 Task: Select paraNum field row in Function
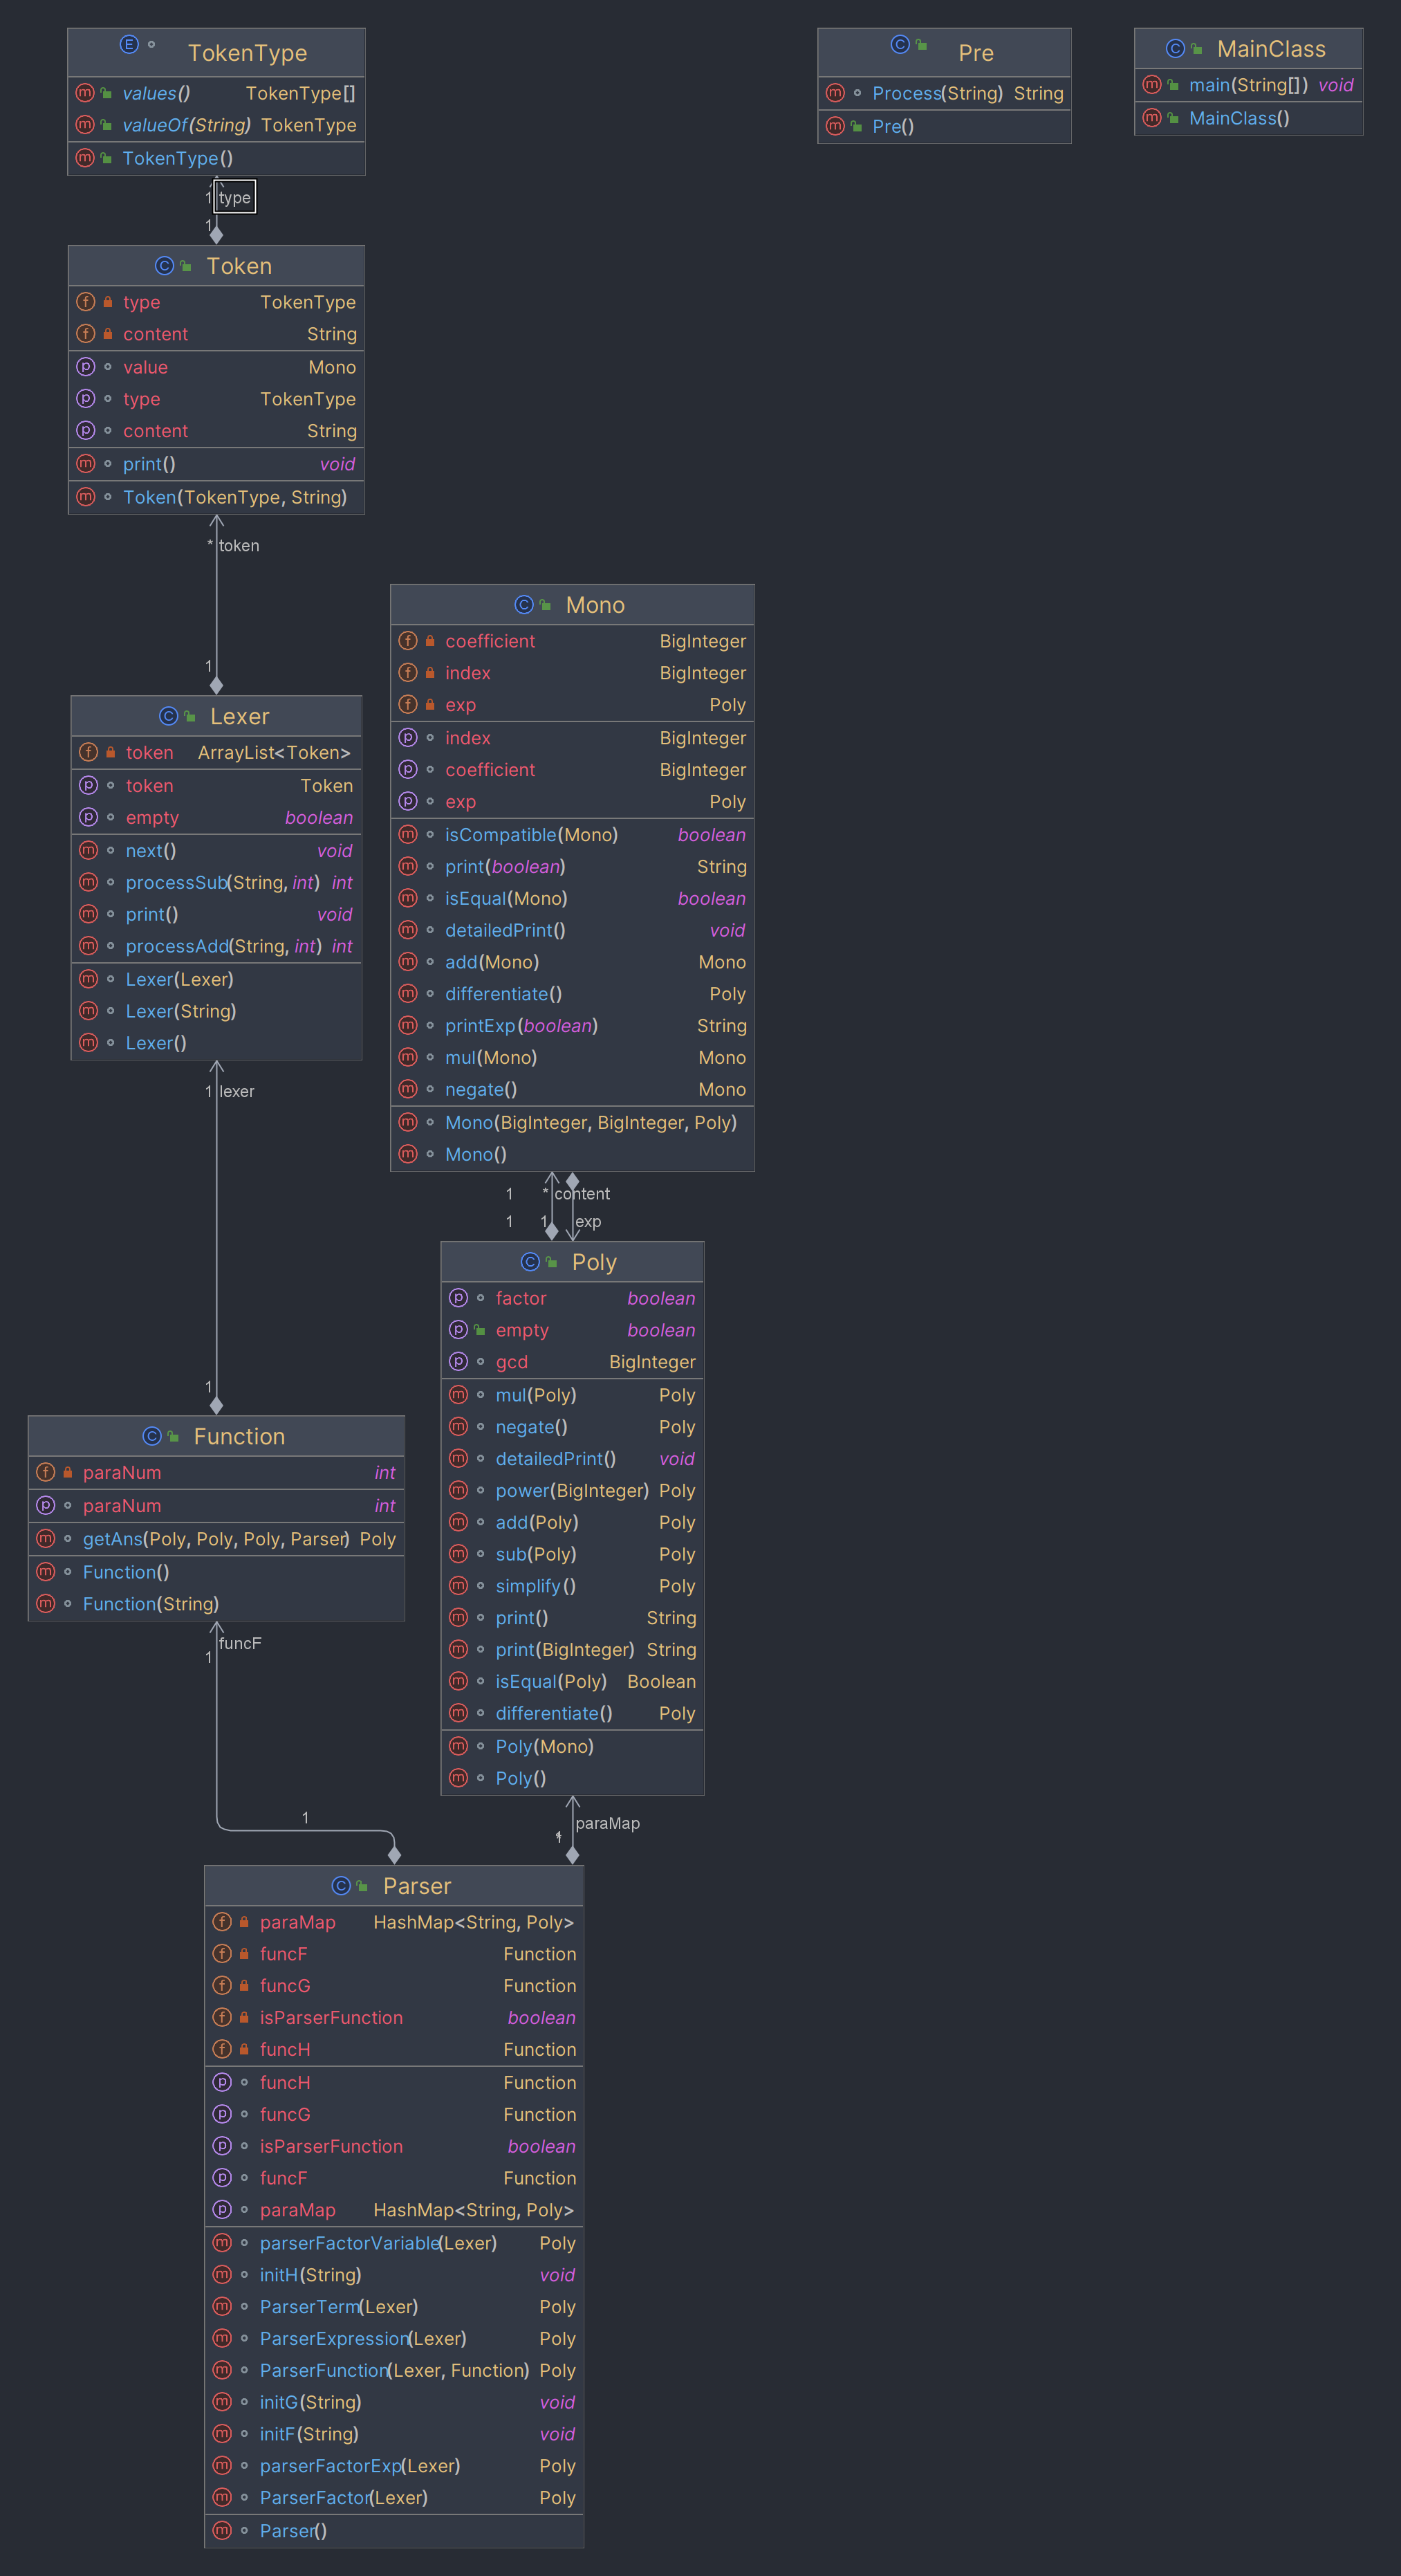216,1472
